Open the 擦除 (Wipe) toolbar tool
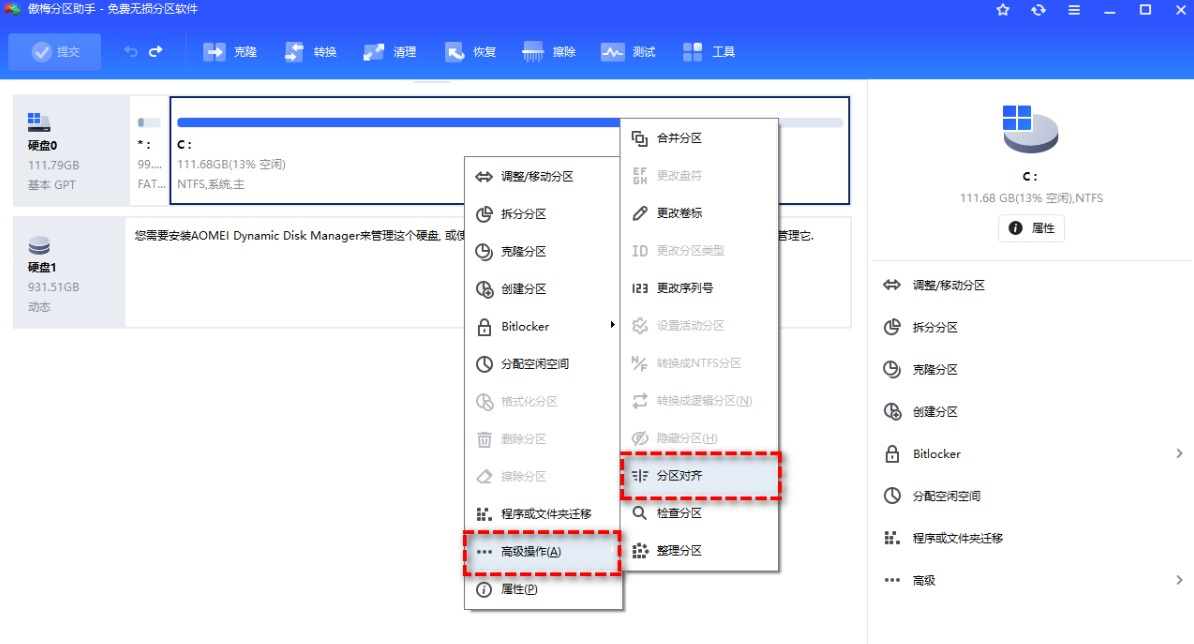Image resolution: width=1194 pixels, height=644 pixels. (548, 51)
